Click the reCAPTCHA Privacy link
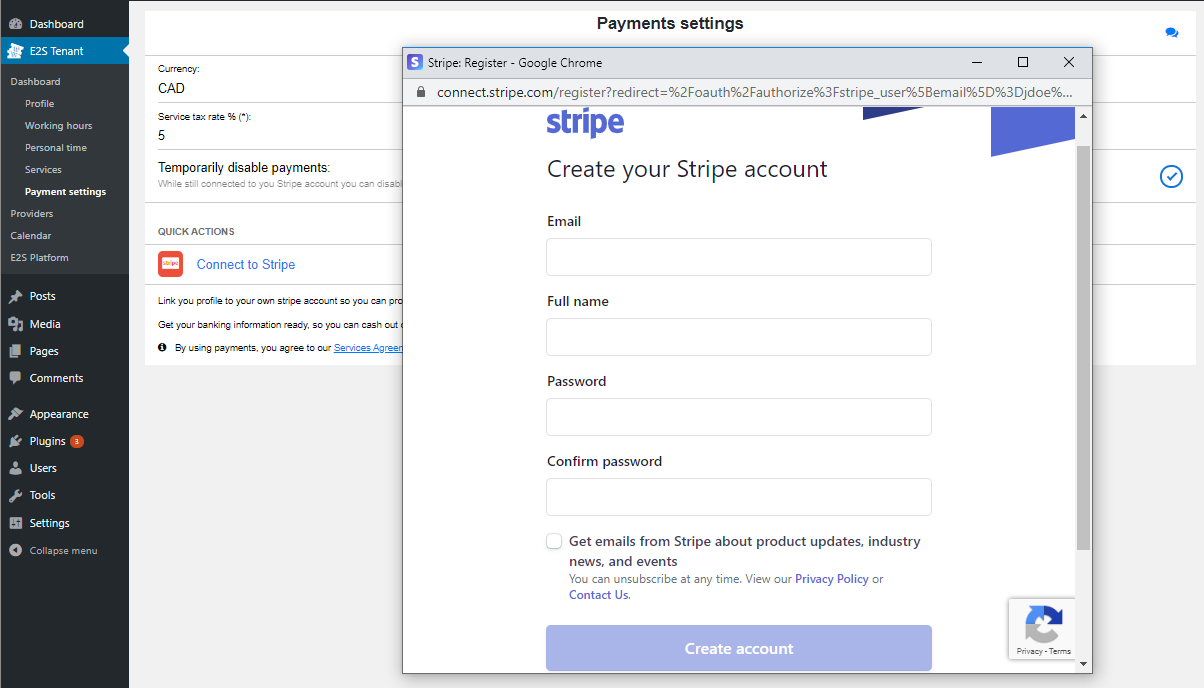 (1029, 651)
